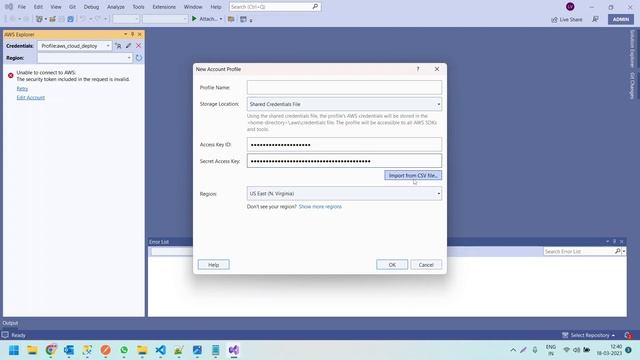This screenshot has width=640, height=360.
Task: Click the dialog's question mark help icon
Action: pyautogui.click(x=418, y=69)
